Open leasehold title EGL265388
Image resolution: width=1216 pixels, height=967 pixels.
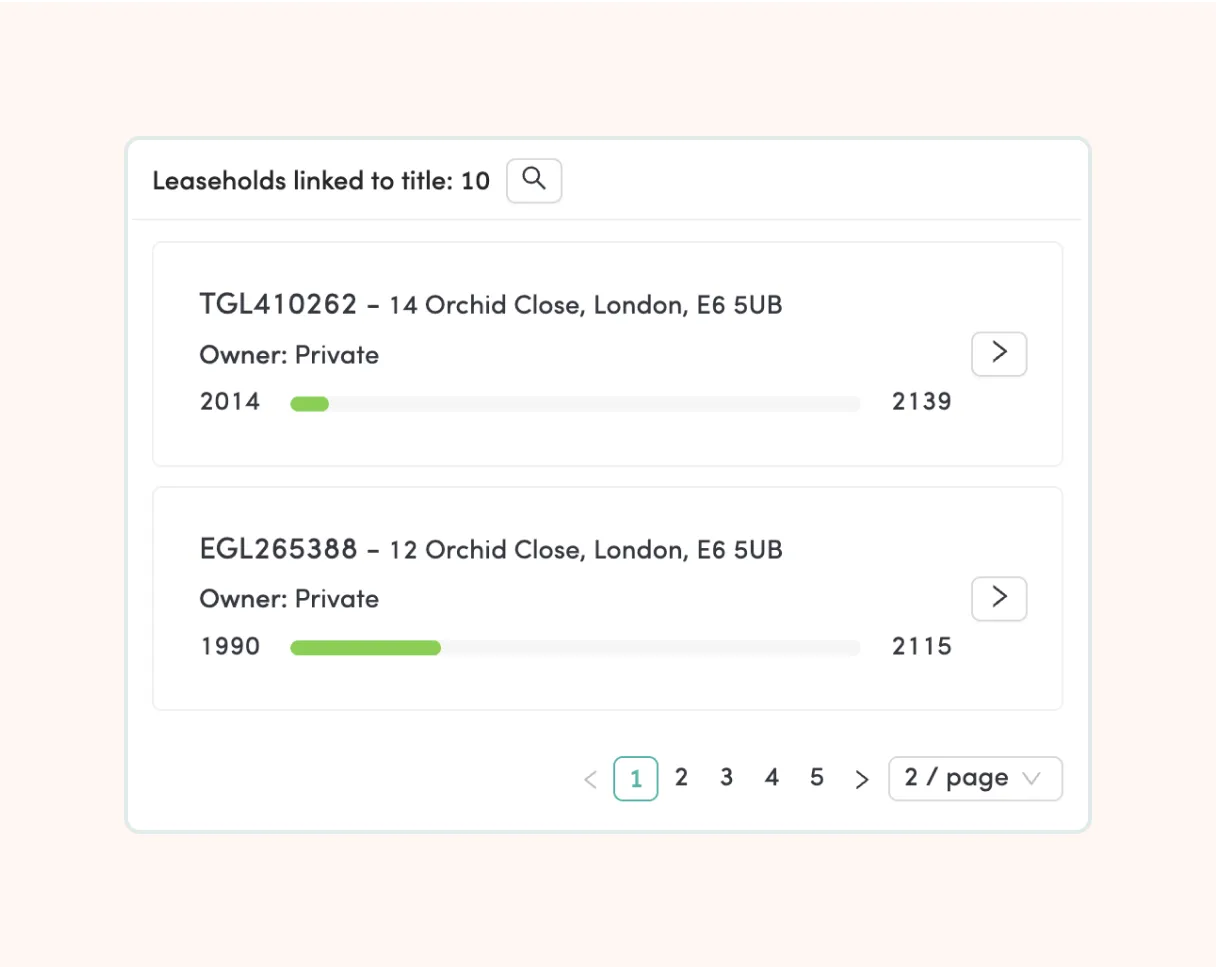pos(278,549)
